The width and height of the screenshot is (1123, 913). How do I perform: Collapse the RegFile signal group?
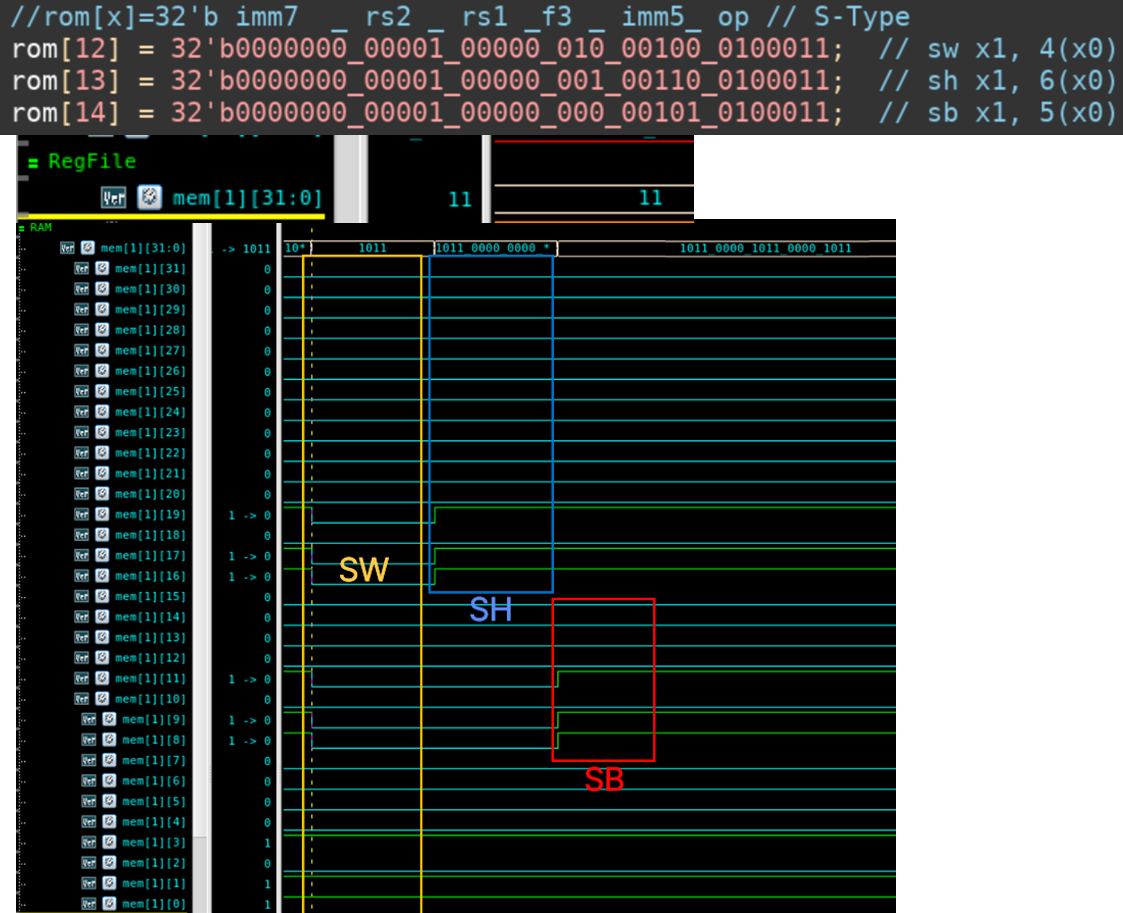32,162
